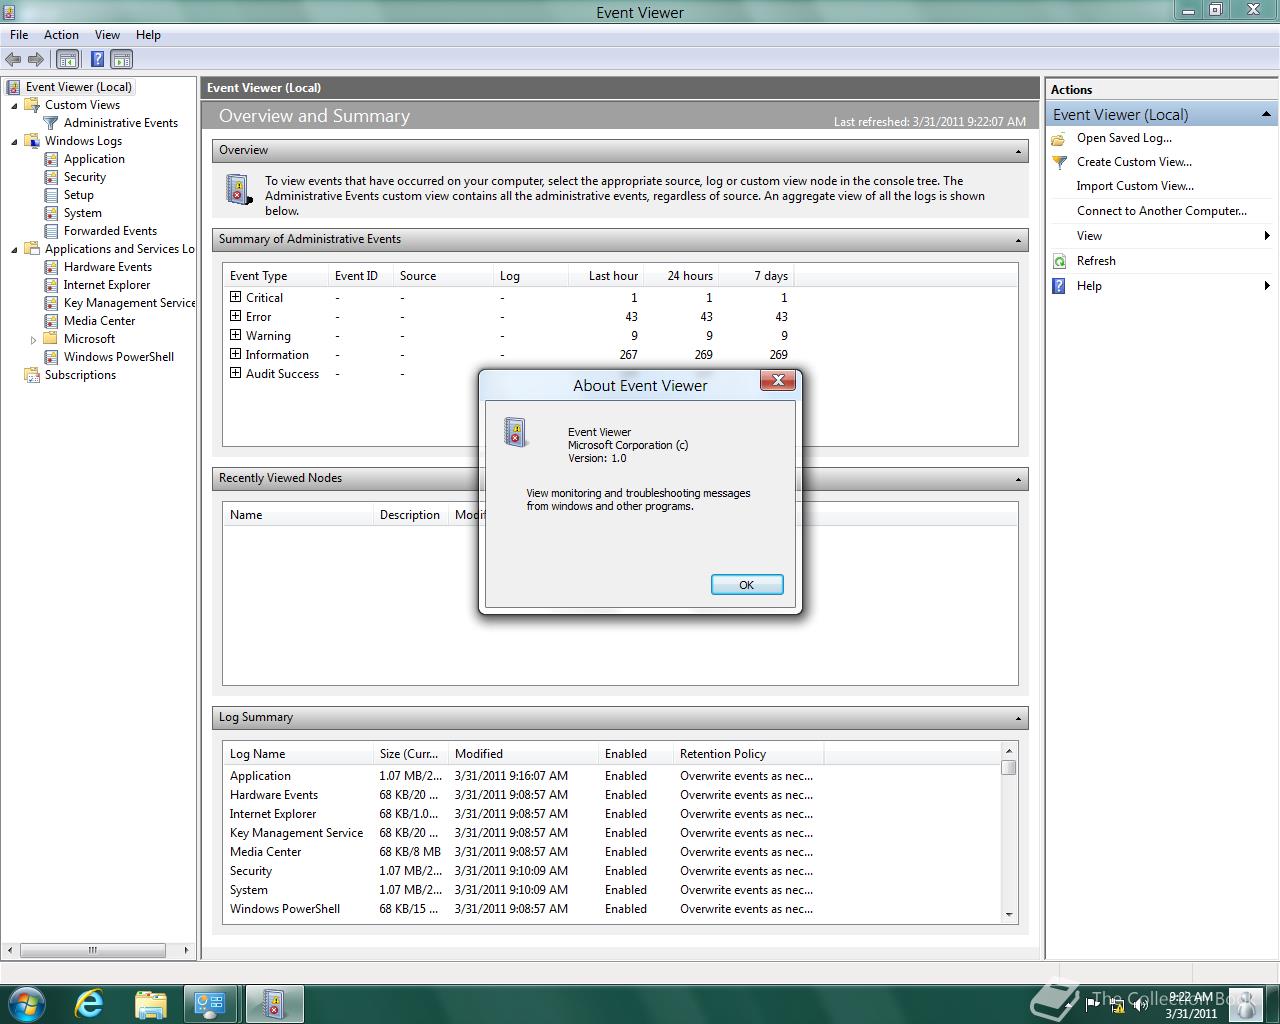The image size is (1280, 1024).
Task: Expand the Critical event type row
Action: click(x=236, y=297)
